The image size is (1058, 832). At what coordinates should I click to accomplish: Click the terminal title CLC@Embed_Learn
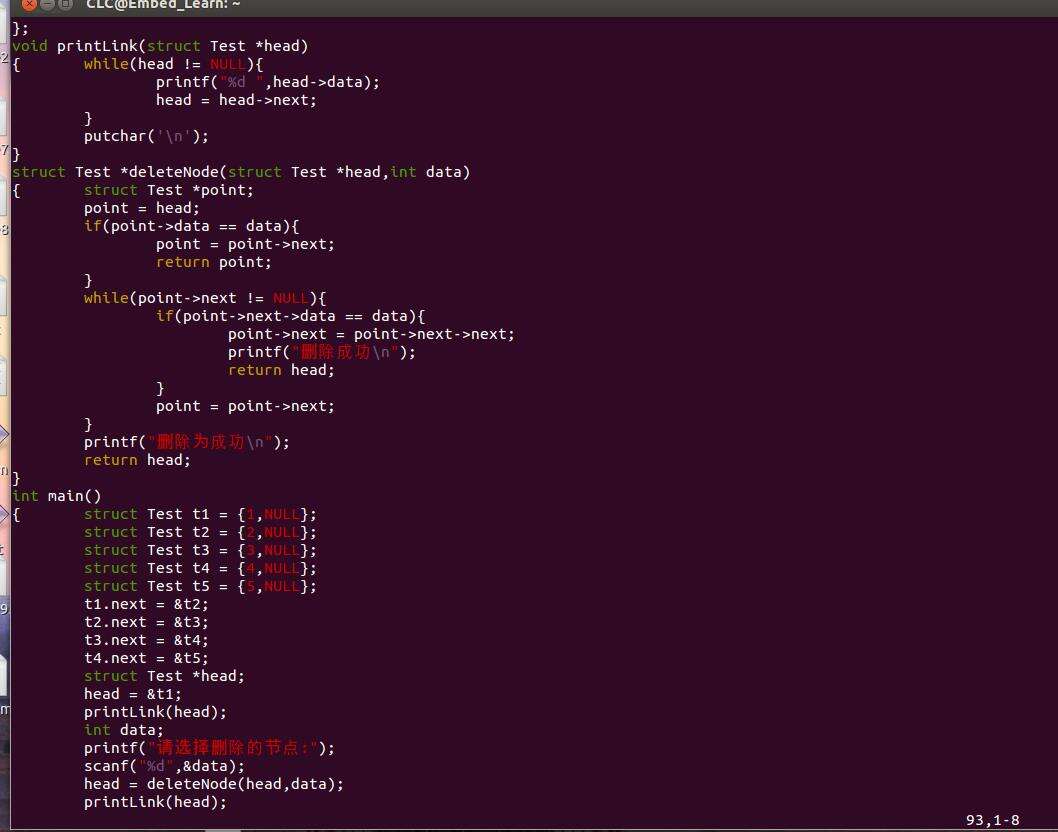pos(163,5)
